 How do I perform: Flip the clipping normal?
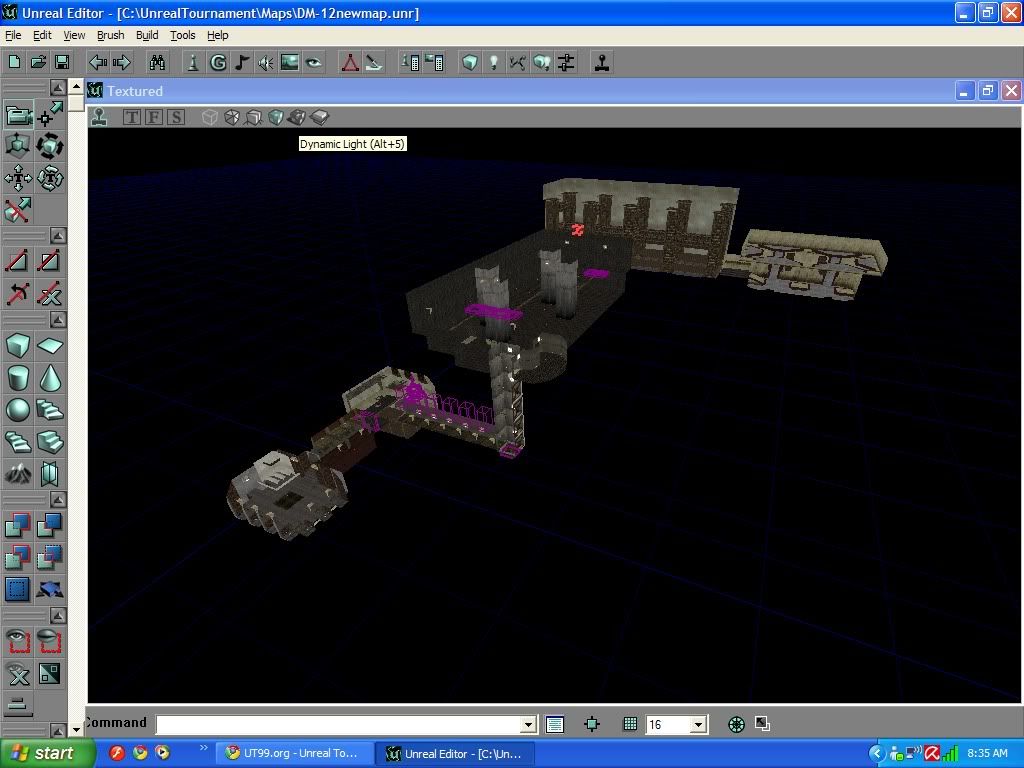[18, 293]
